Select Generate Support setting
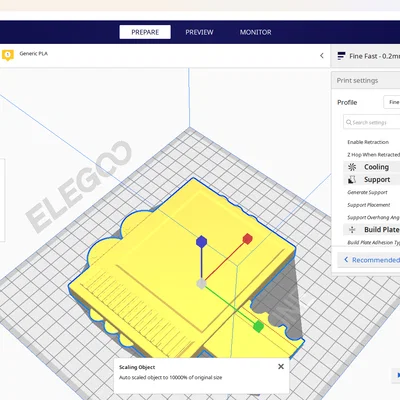 coord(367,192)
